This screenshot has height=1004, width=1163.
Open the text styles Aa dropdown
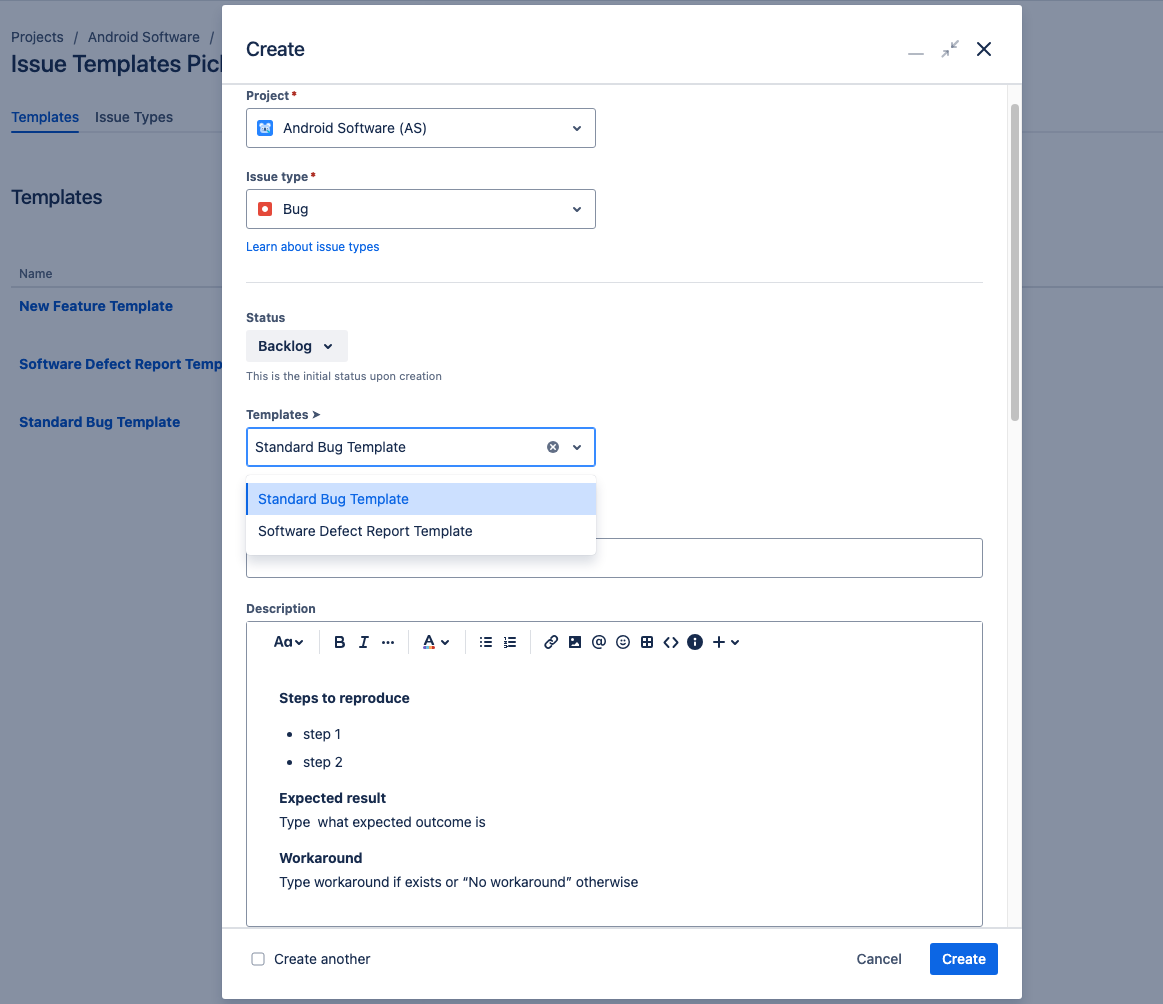(289, 642)
